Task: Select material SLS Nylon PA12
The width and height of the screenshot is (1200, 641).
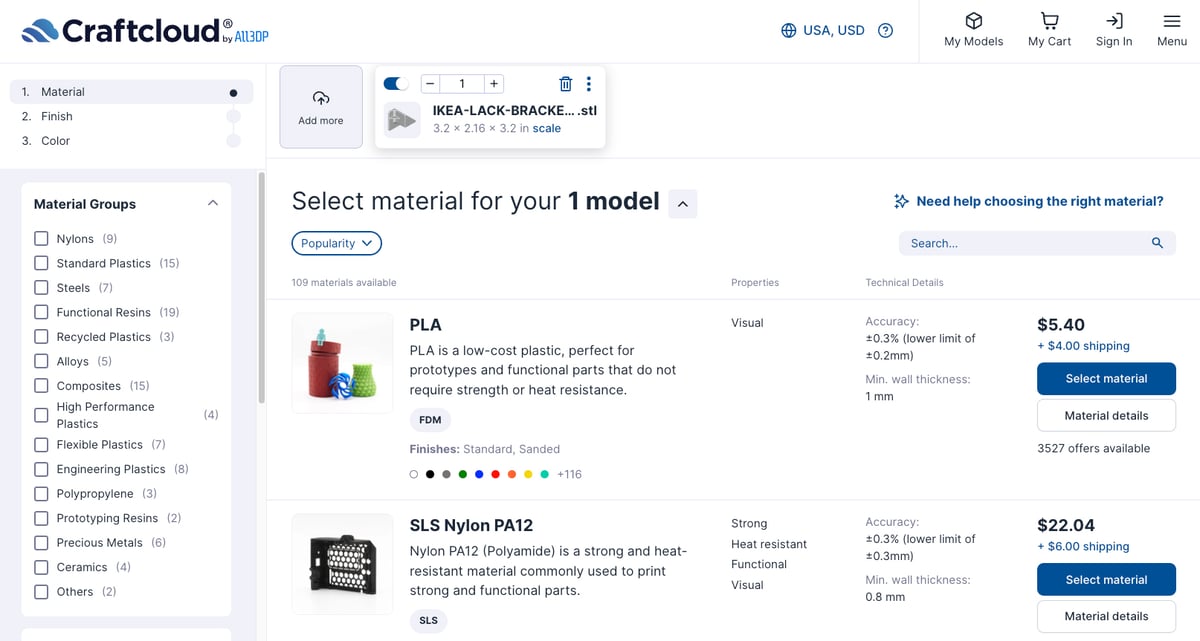Action: pyautogui.click(x=1106, y=580)
